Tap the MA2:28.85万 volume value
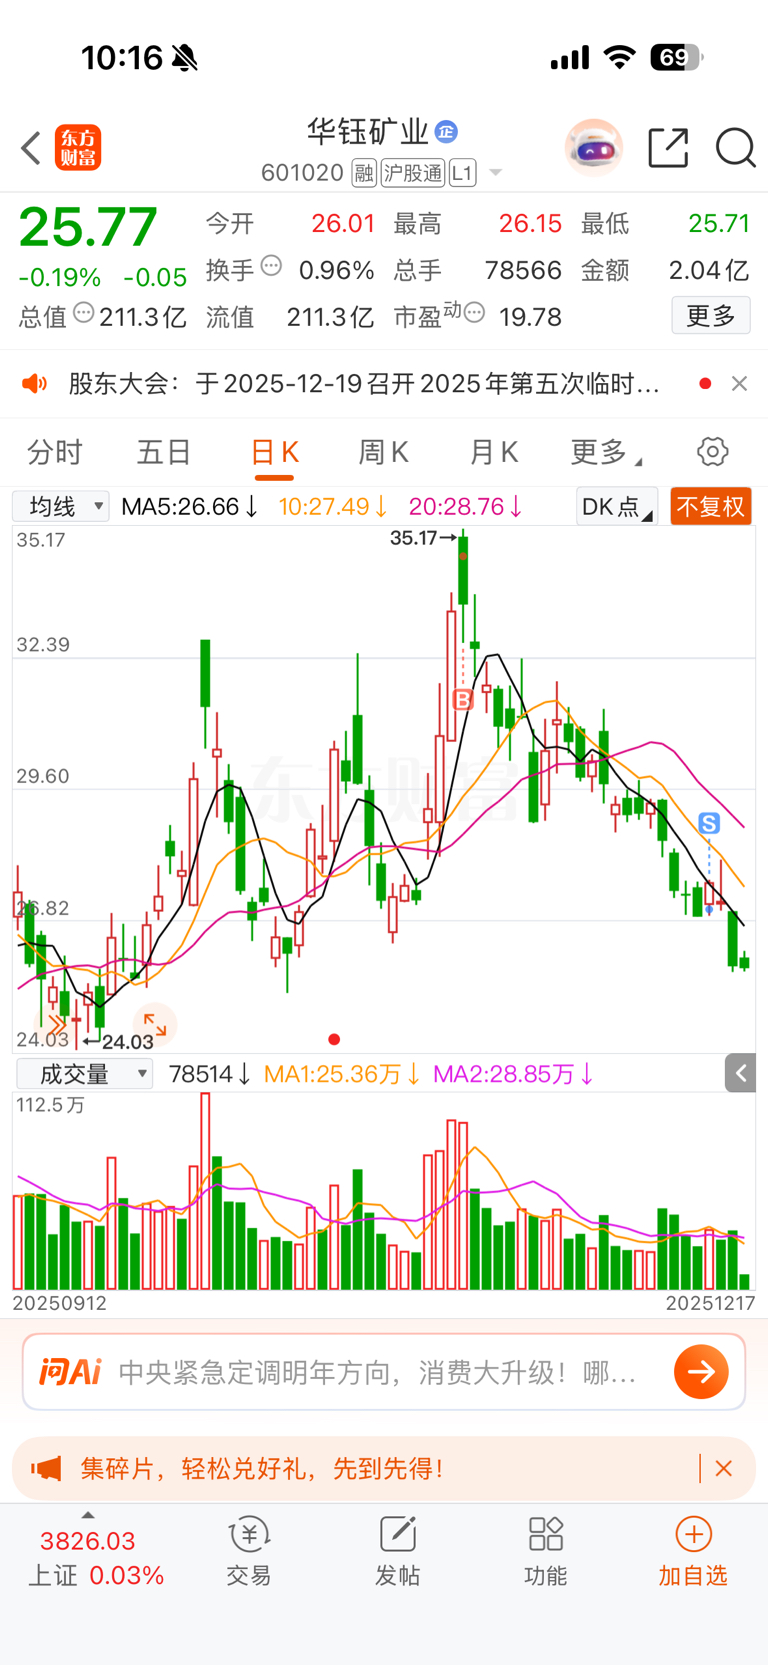Screen dimensions: 769x1665 (x=514, y=1075)
